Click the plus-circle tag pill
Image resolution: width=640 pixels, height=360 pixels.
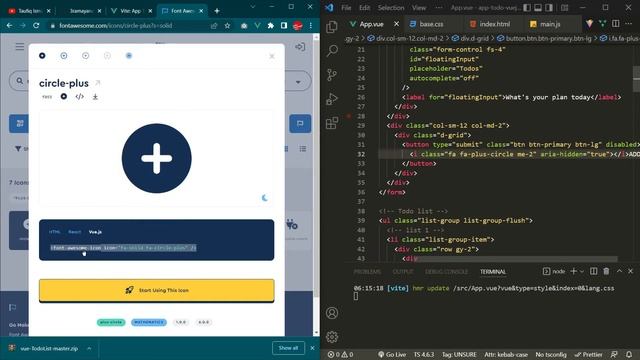pos(111,322)
